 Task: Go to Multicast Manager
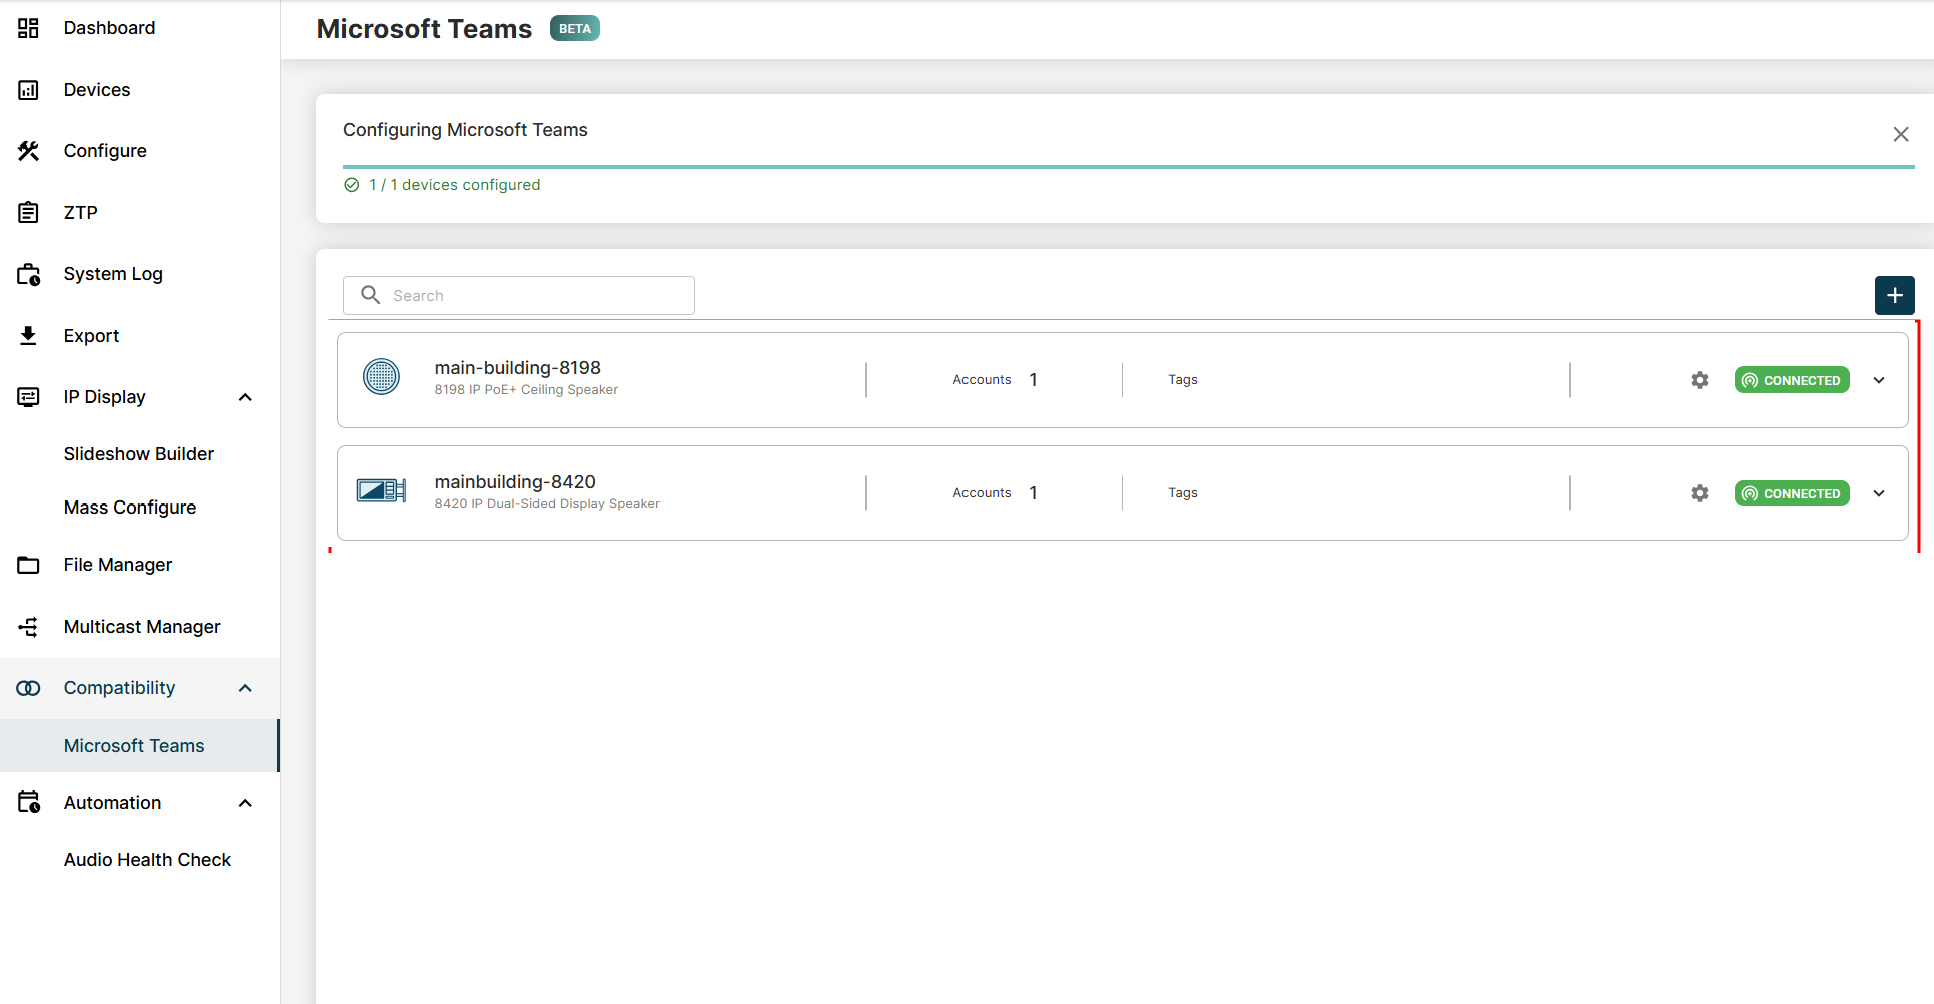click(141, 627)
